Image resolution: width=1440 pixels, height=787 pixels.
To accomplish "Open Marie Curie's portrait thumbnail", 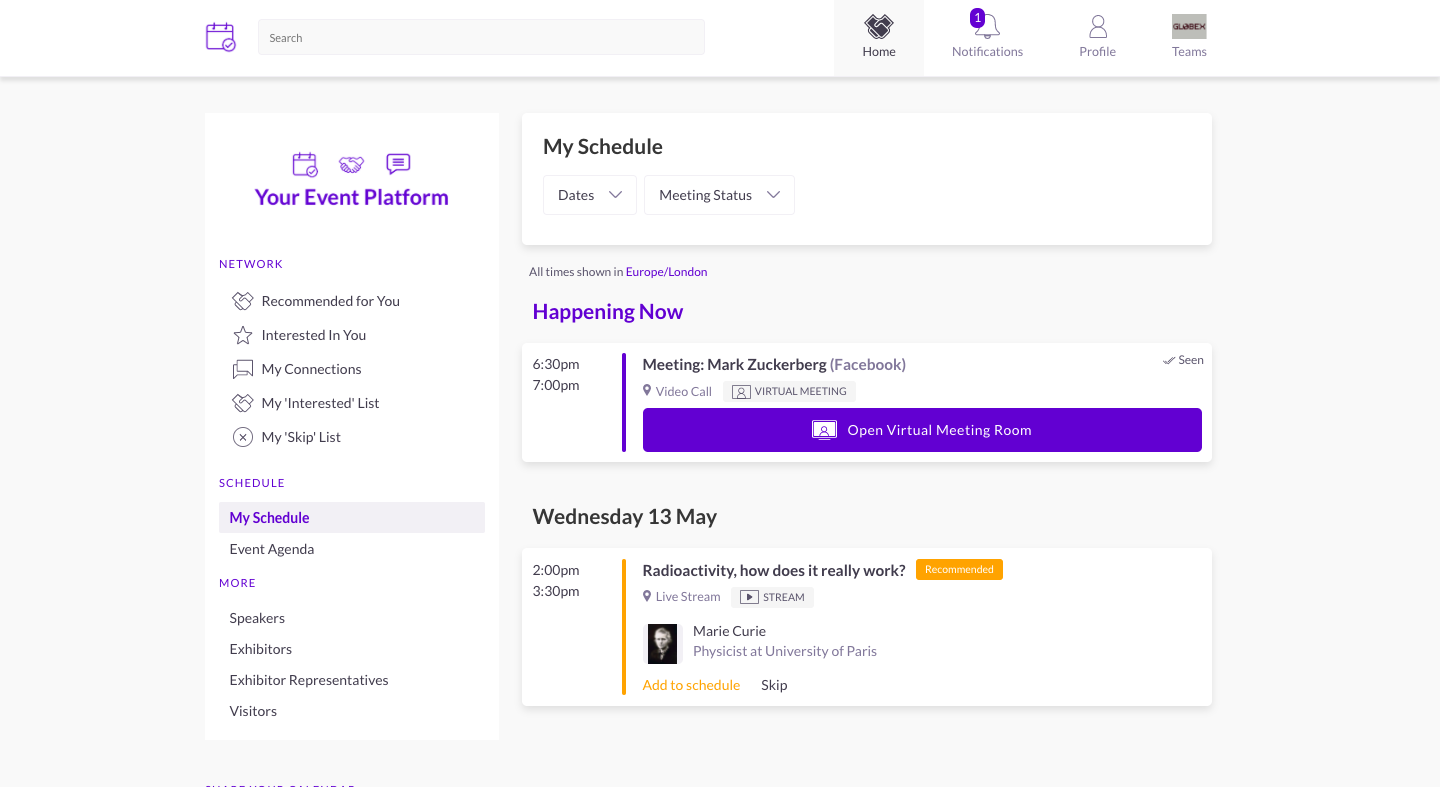I will click(x=662, y=643).
